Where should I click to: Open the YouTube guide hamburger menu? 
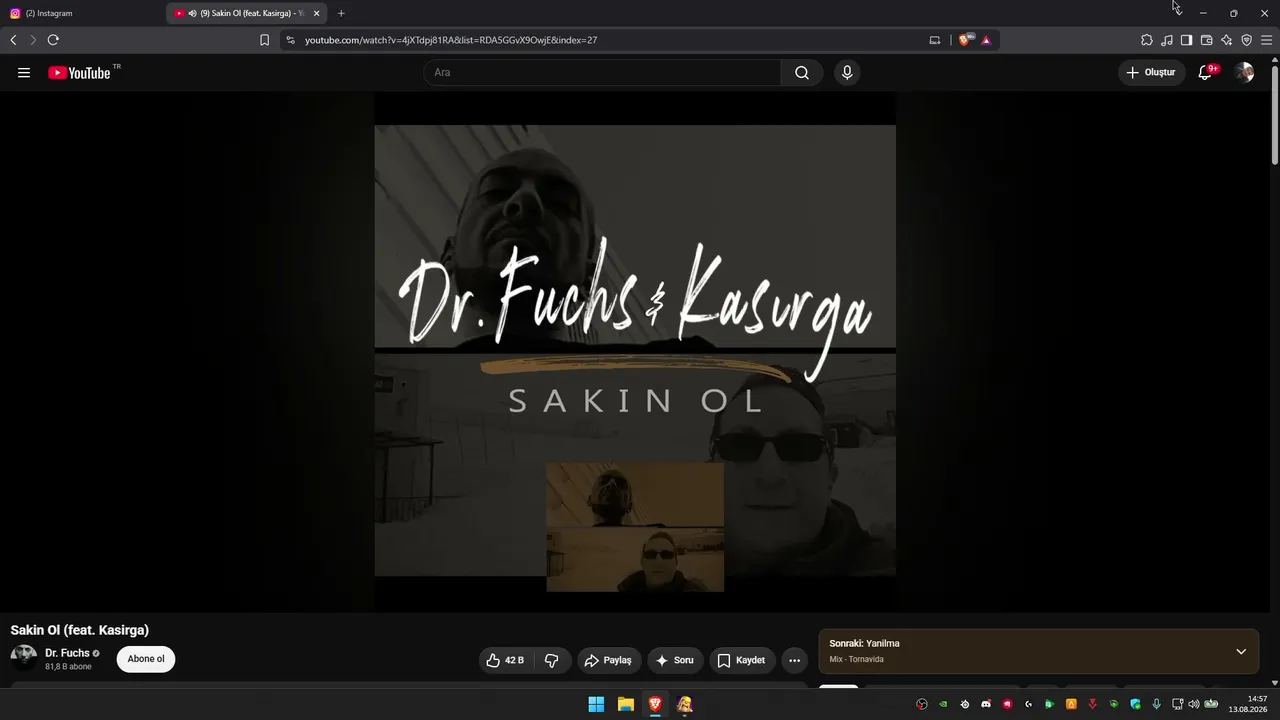24,73
